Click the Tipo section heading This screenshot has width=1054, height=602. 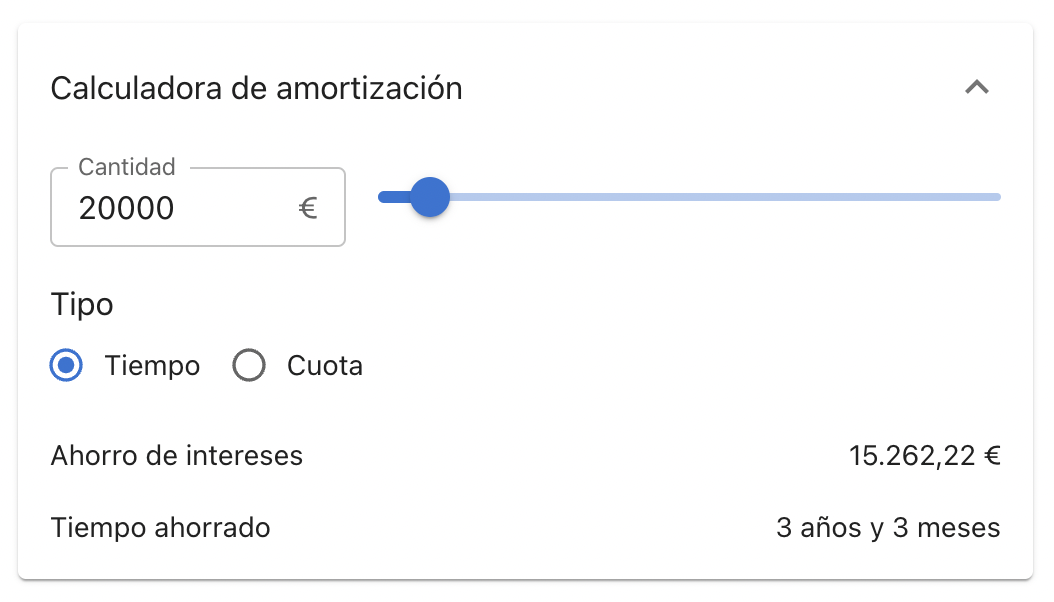click(x=81, y=304)
